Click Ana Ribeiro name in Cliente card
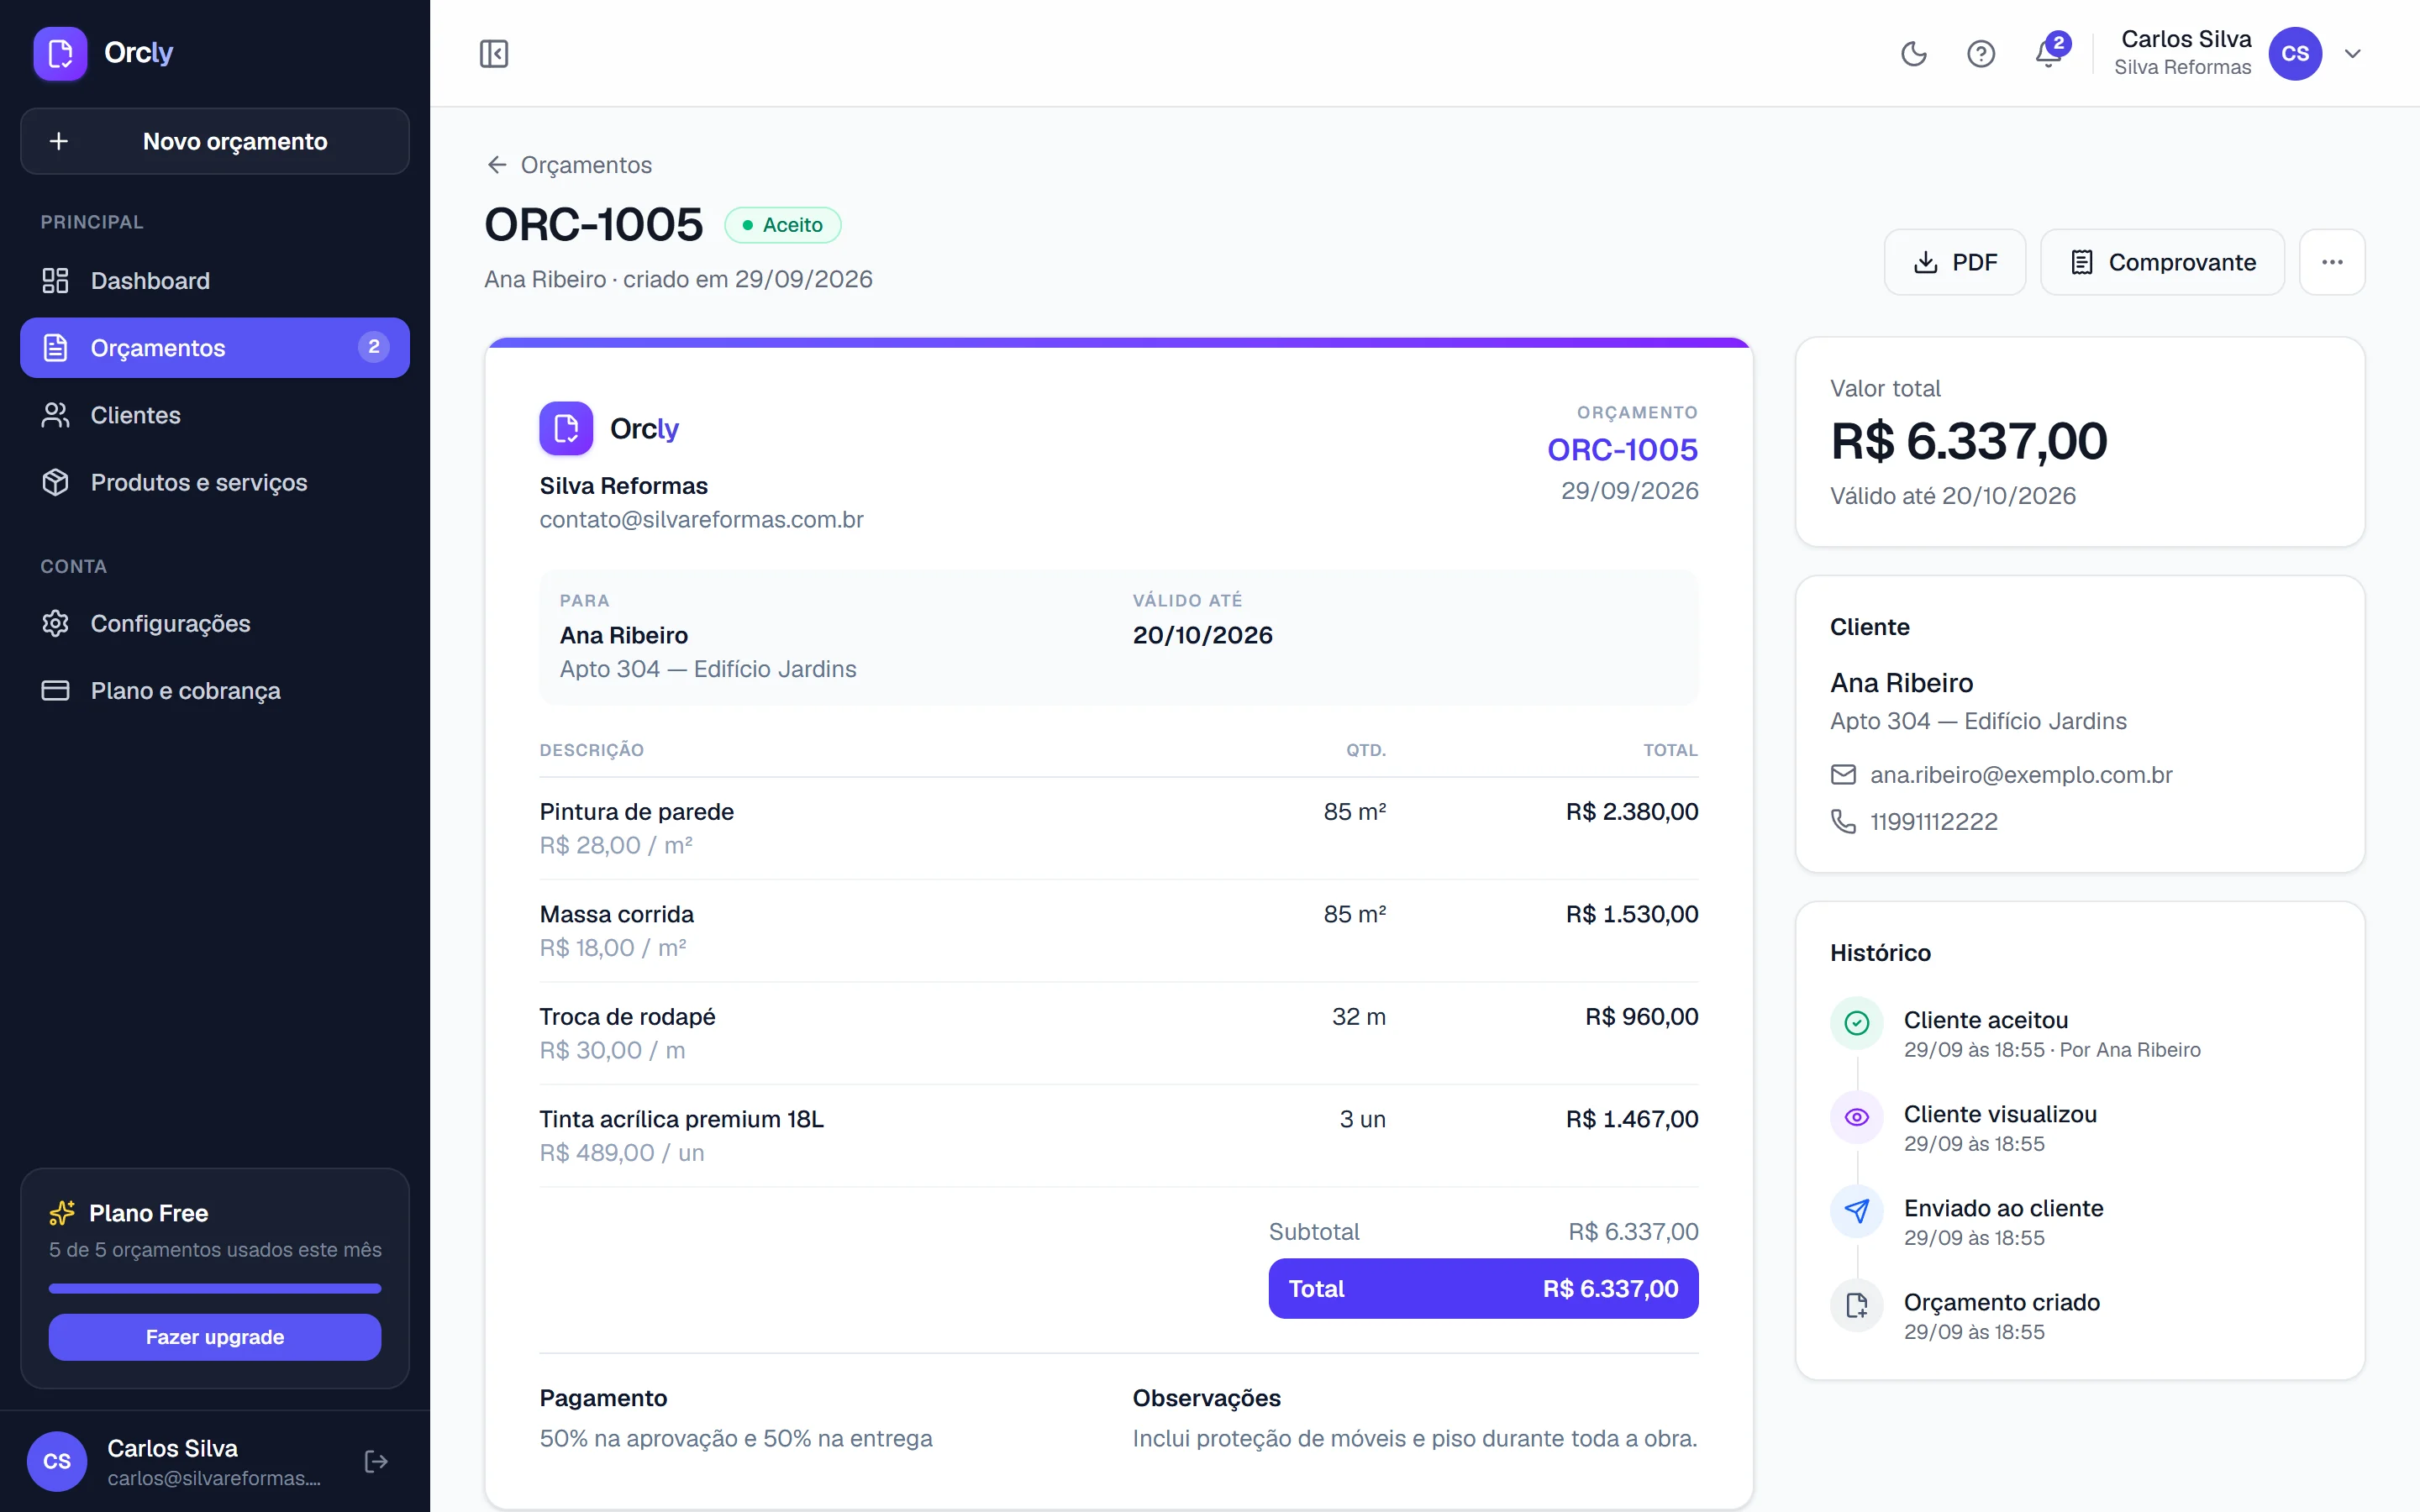Image resolution: width=2420 pixels, height=1512 pixels. (1901, 683)
